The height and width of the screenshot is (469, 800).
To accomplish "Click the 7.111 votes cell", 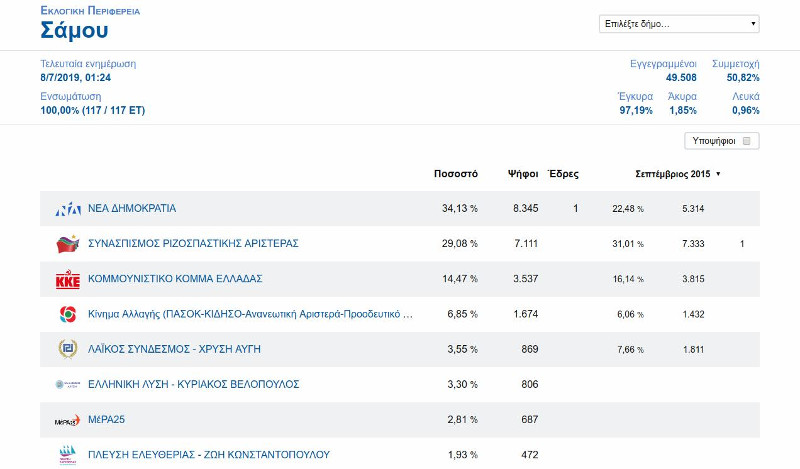I will pos(526,243).
